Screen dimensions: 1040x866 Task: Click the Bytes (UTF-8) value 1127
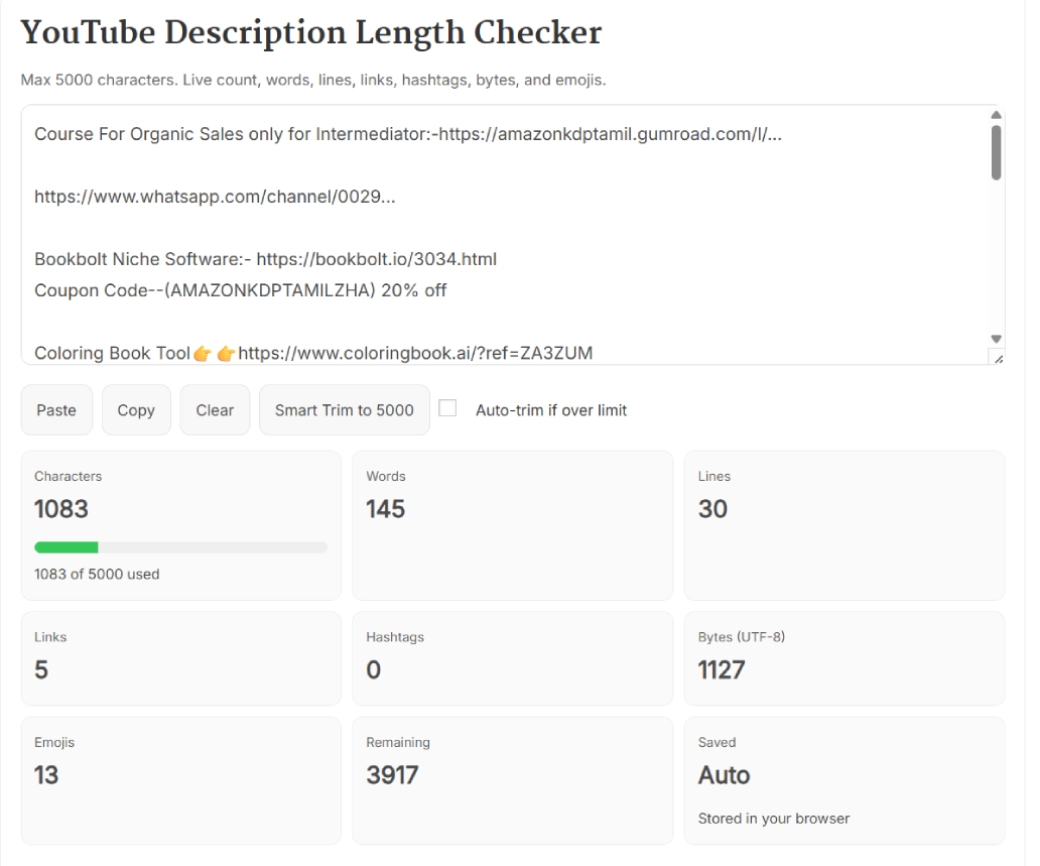click(721, 670)
